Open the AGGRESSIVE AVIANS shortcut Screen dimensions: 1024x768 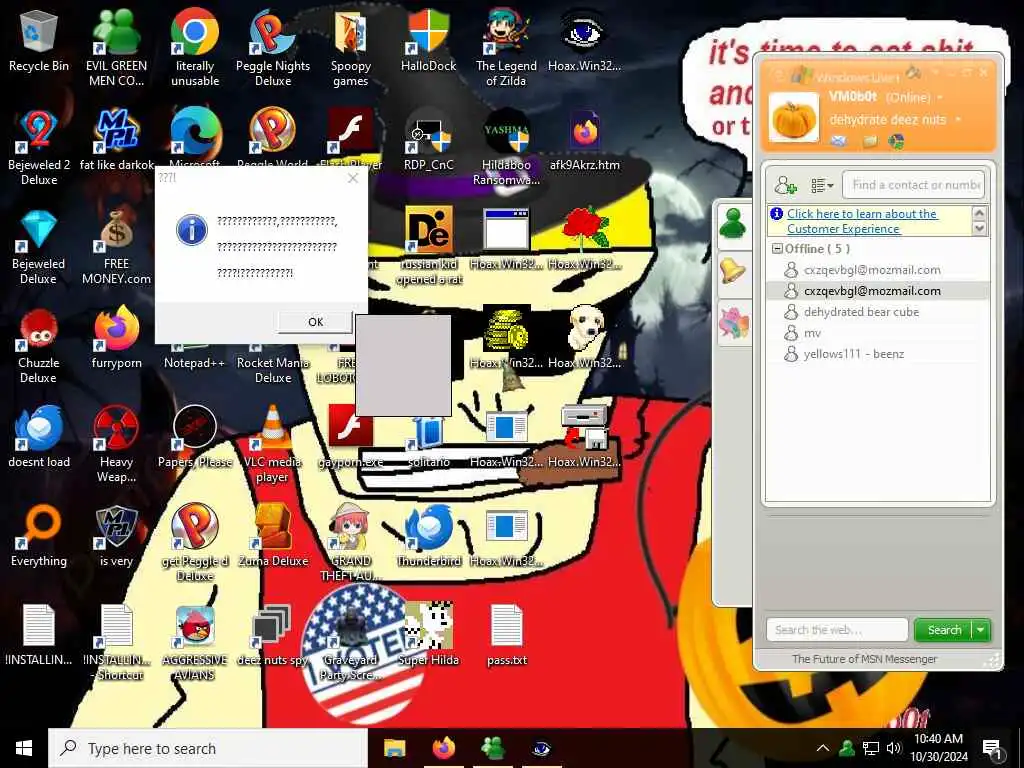[x=195, y=643]
